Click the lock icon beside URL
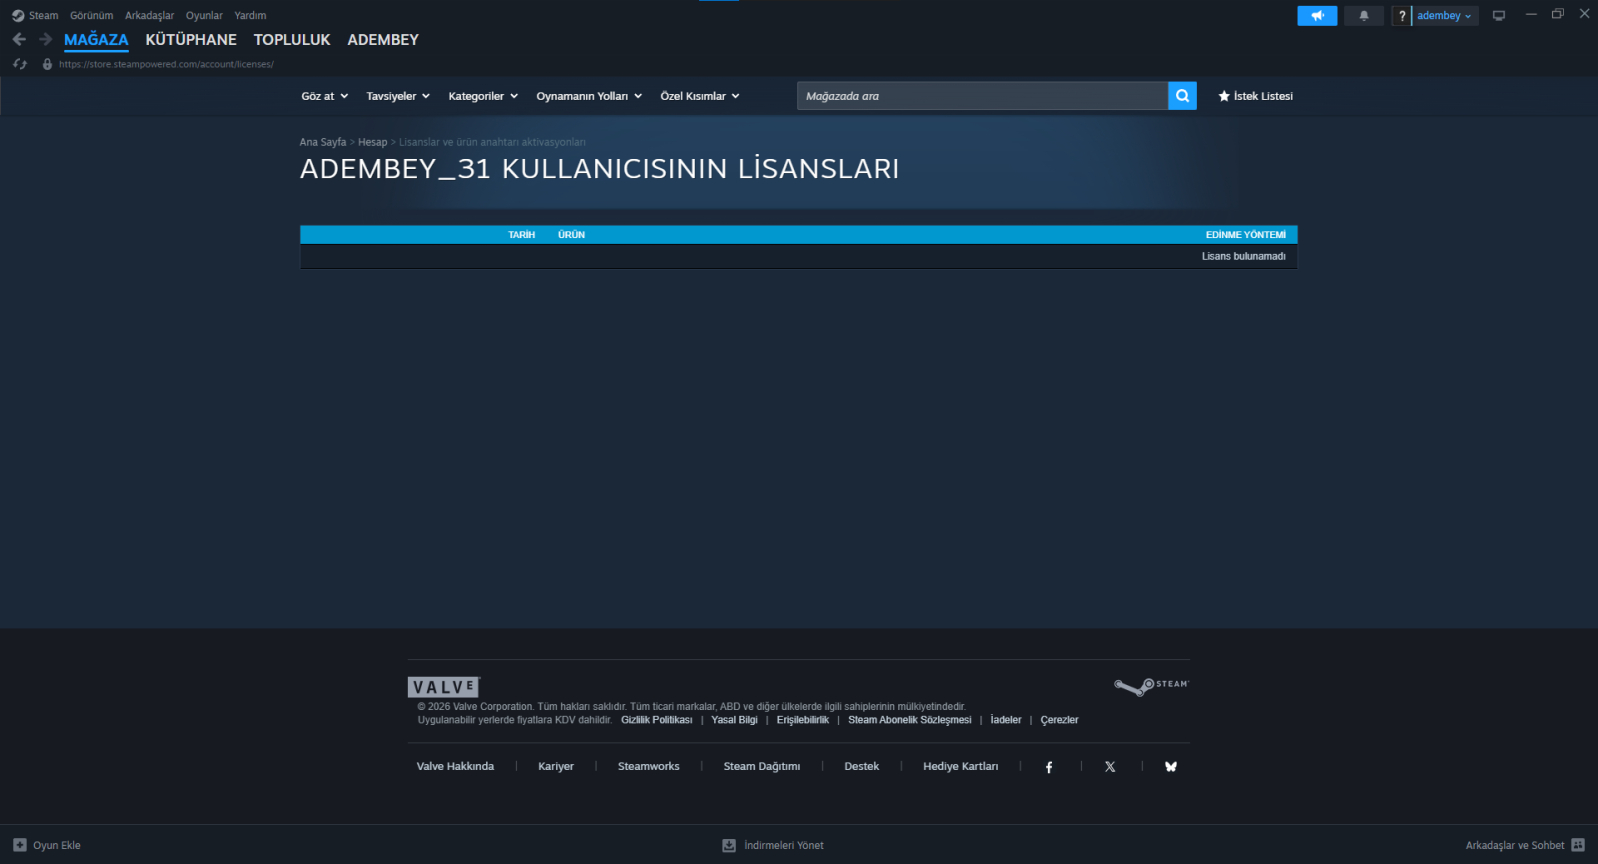The height and width of the screenshot is (864, 1598). [47, 64]
